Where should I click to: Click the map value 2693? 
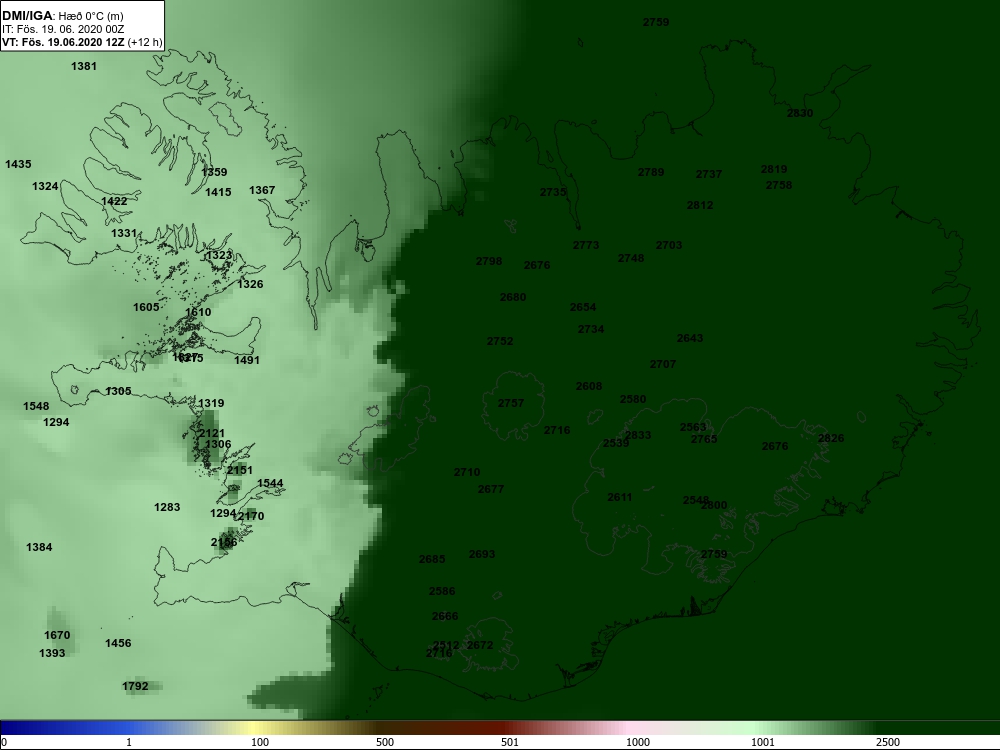click(482, 554)
